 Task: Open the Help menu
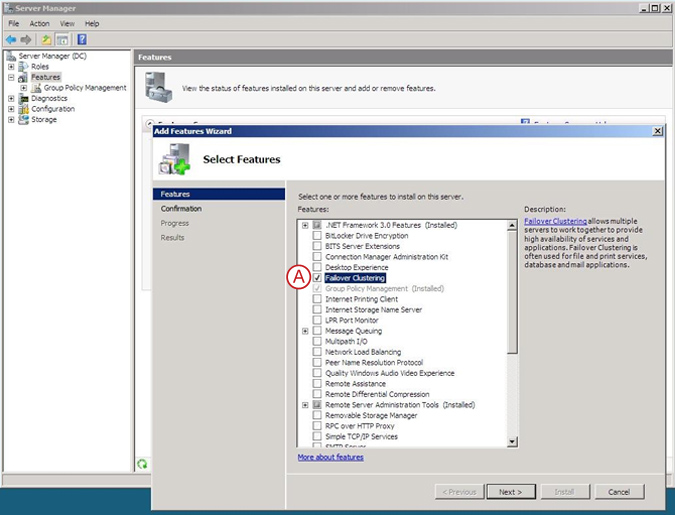(x=92, y=24)
